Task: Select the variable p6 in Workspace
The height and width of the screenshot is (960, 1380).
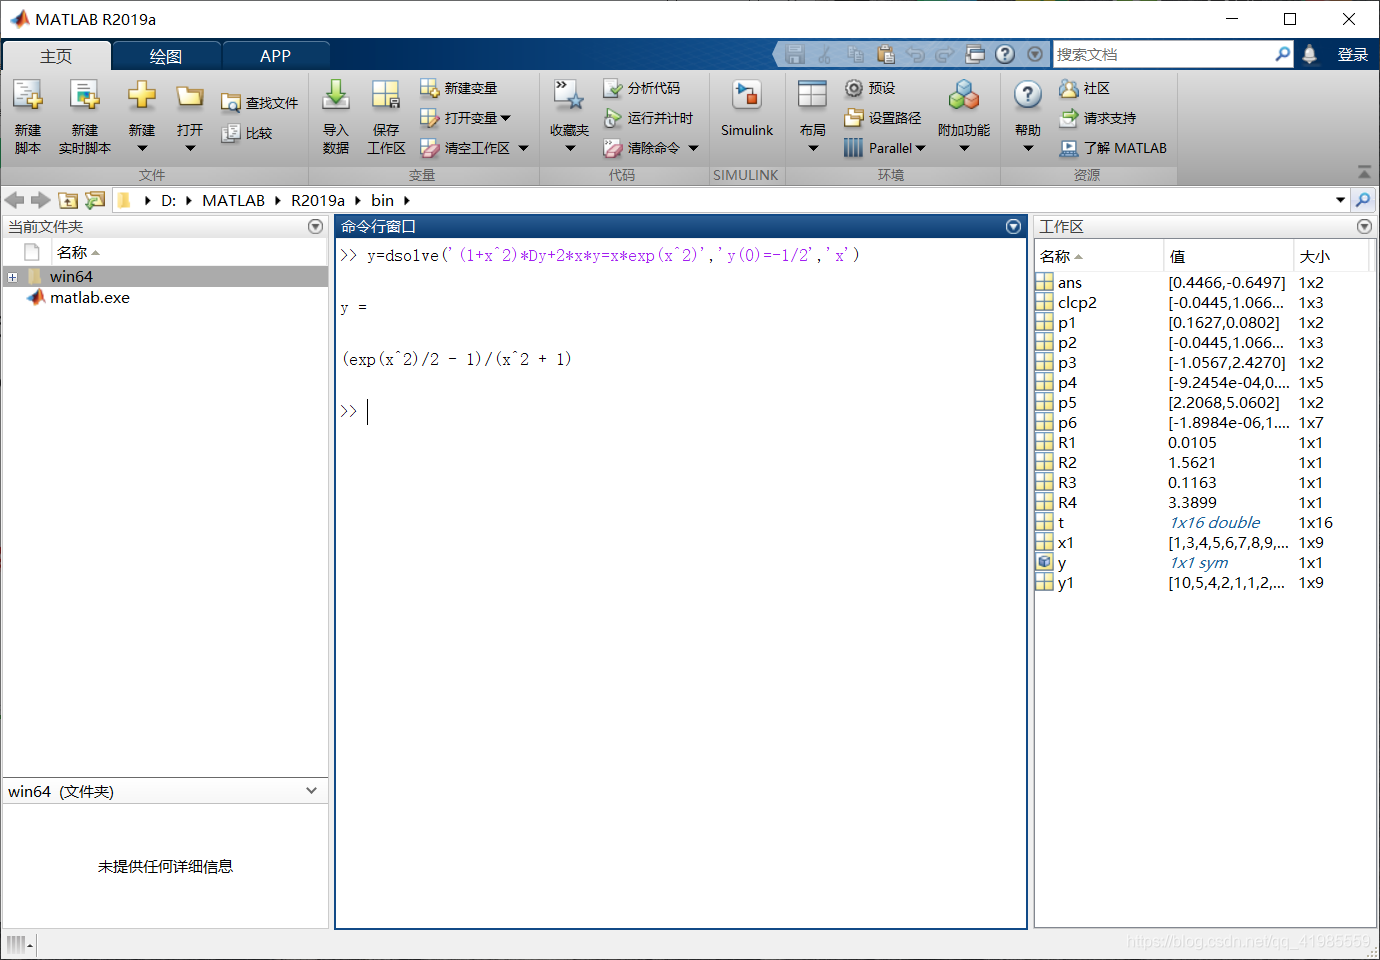Action: click(x=1067, y=423)
